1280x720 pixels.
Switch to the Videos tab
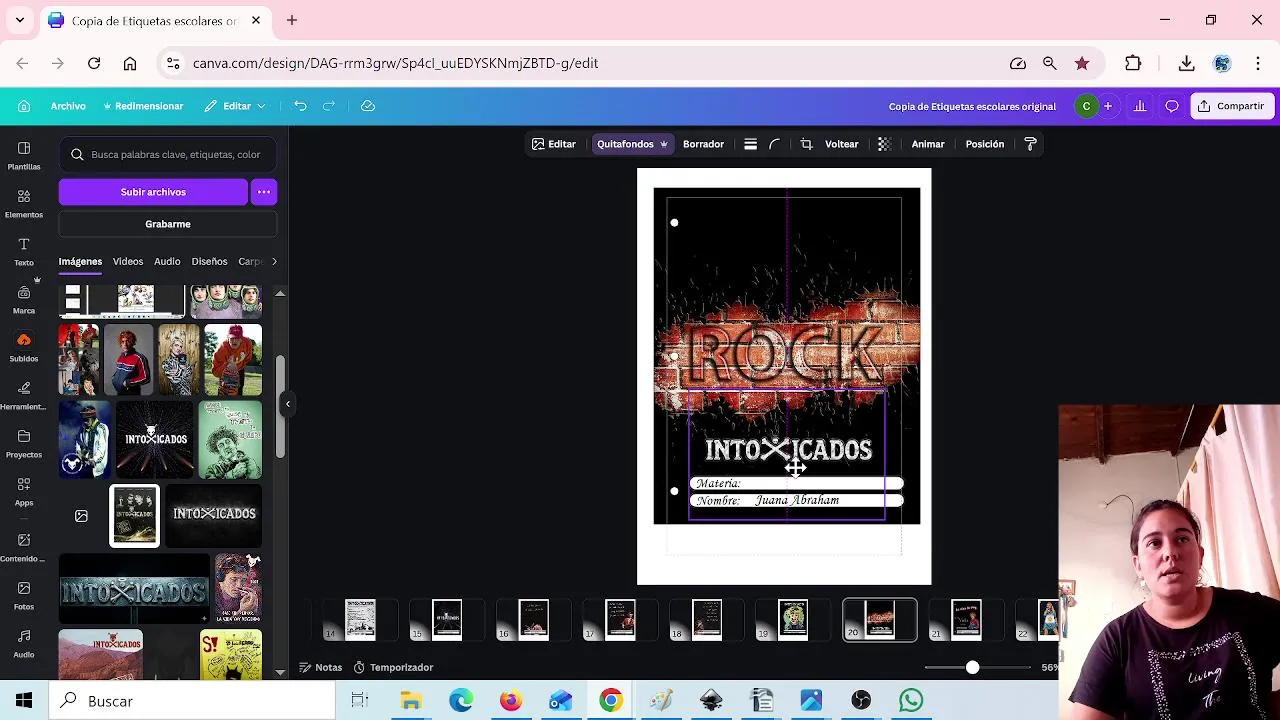128,261
